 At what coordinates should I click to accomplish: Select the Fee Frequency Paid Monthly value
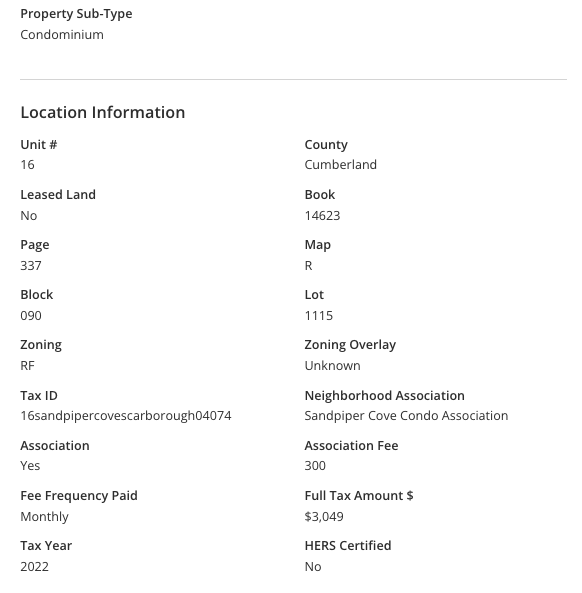(x=44, y=517)
